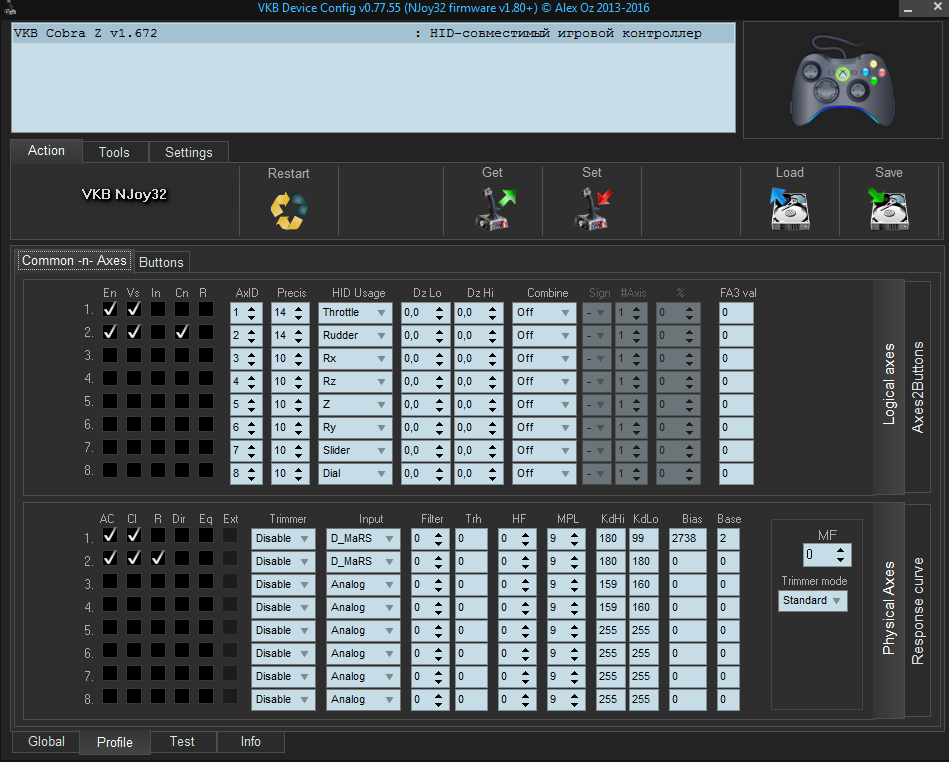This screenshot has width=949, height=762.
Task: Increase Filter value for physical axis 1
Action: point(438,534)
